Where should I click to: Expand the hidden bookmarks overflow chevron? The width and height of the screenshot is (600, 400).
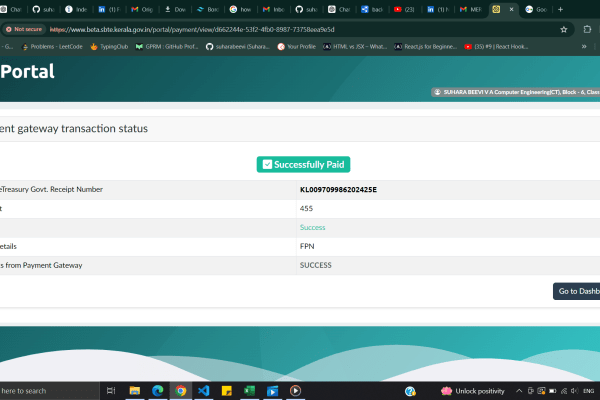pyautogui.click(x=584, y=47)
